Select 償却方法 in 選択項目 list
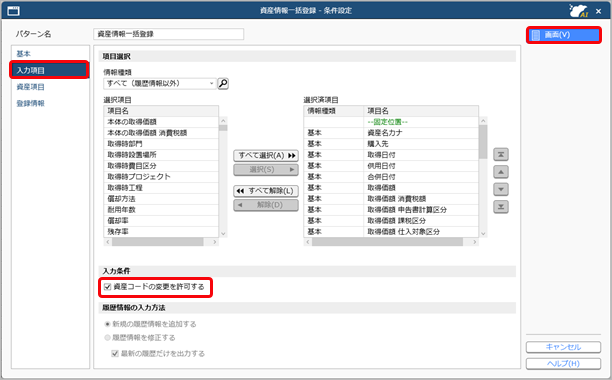This screenshot has height=380, width=612. click(x=161, y=199)
